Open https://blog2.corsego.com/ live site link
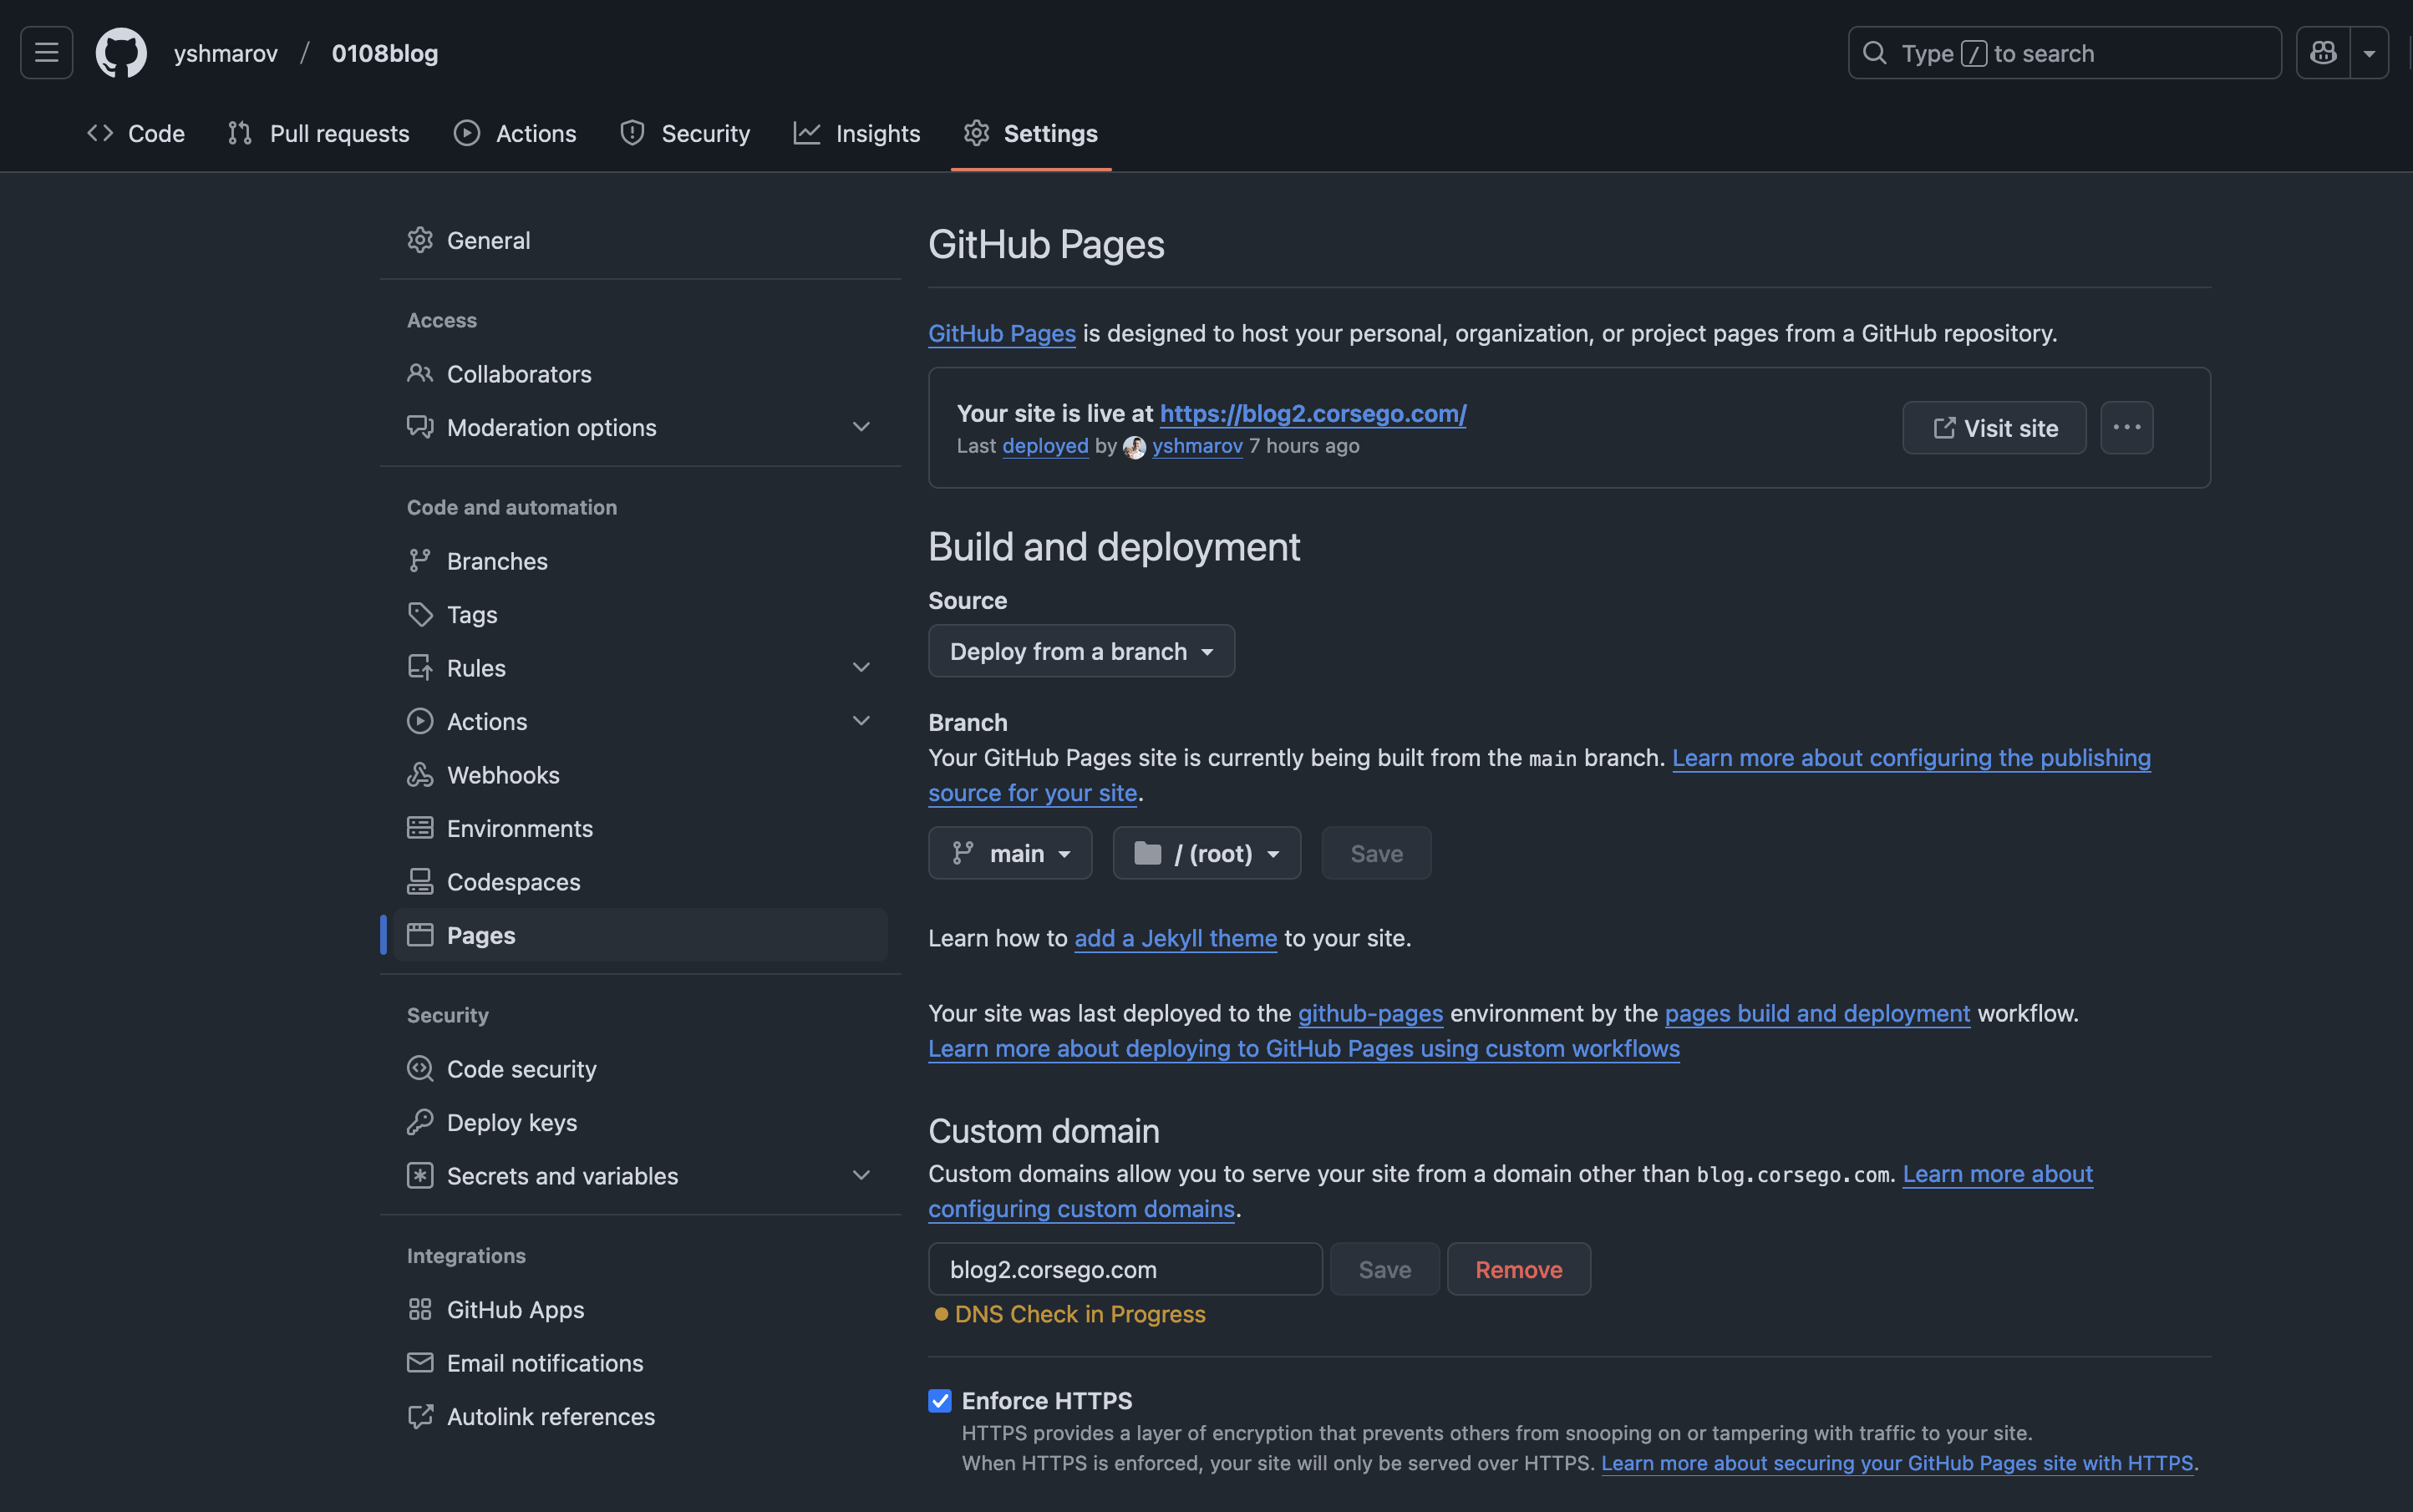The width and height of the screenshot is (2413, 1512). point(1313,413)
